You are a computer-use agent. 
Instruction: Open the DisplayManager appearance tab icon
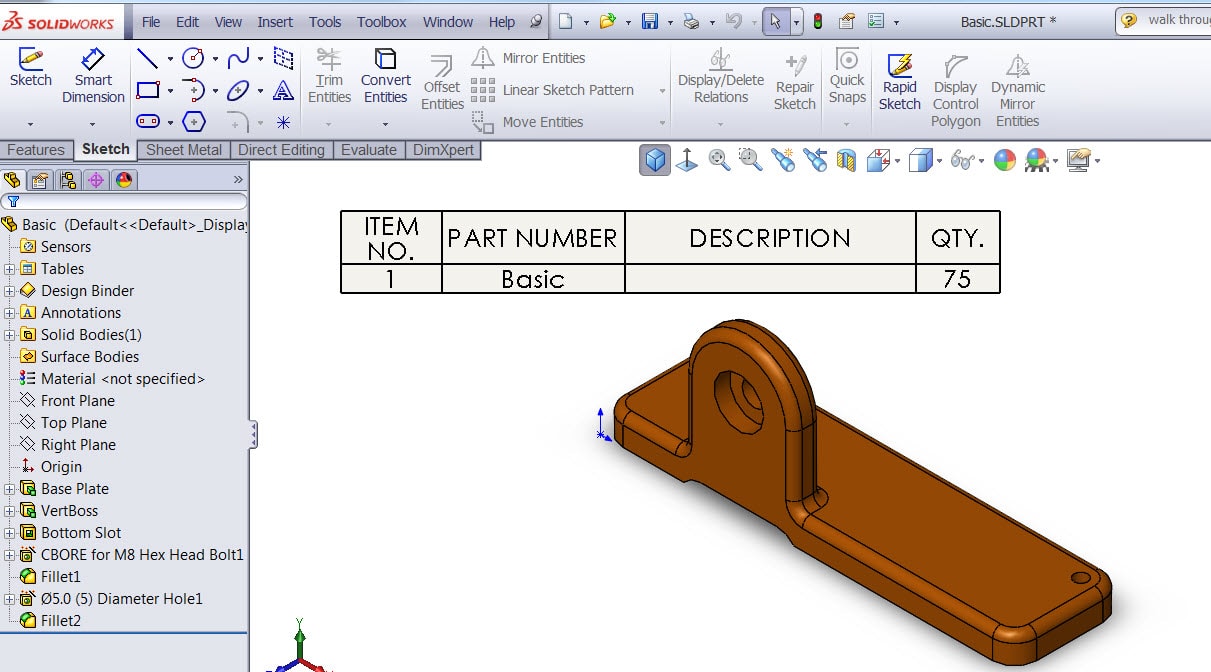pyautogui.click(x=124, y=180)
